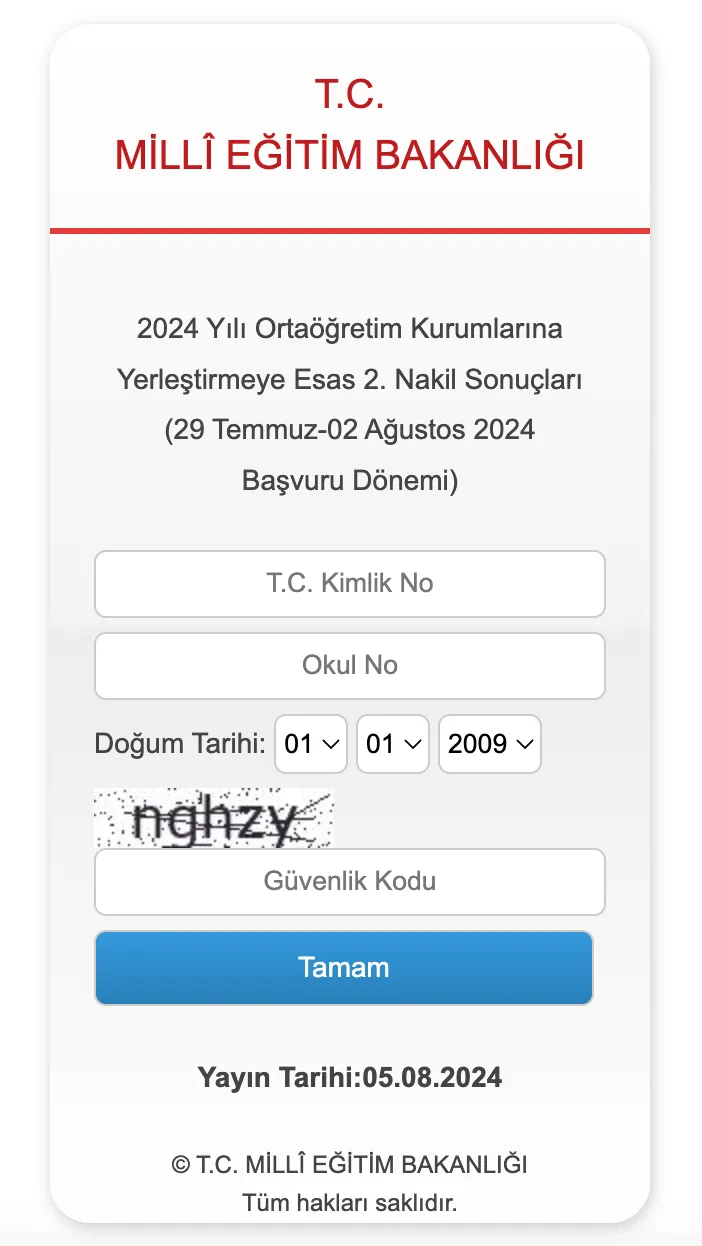702x1246 pixels.
Task: Click the 2024 Yılı Ortaöğretim Kurumlarına line
Action: pyautogui.click(x=350, y=328)
